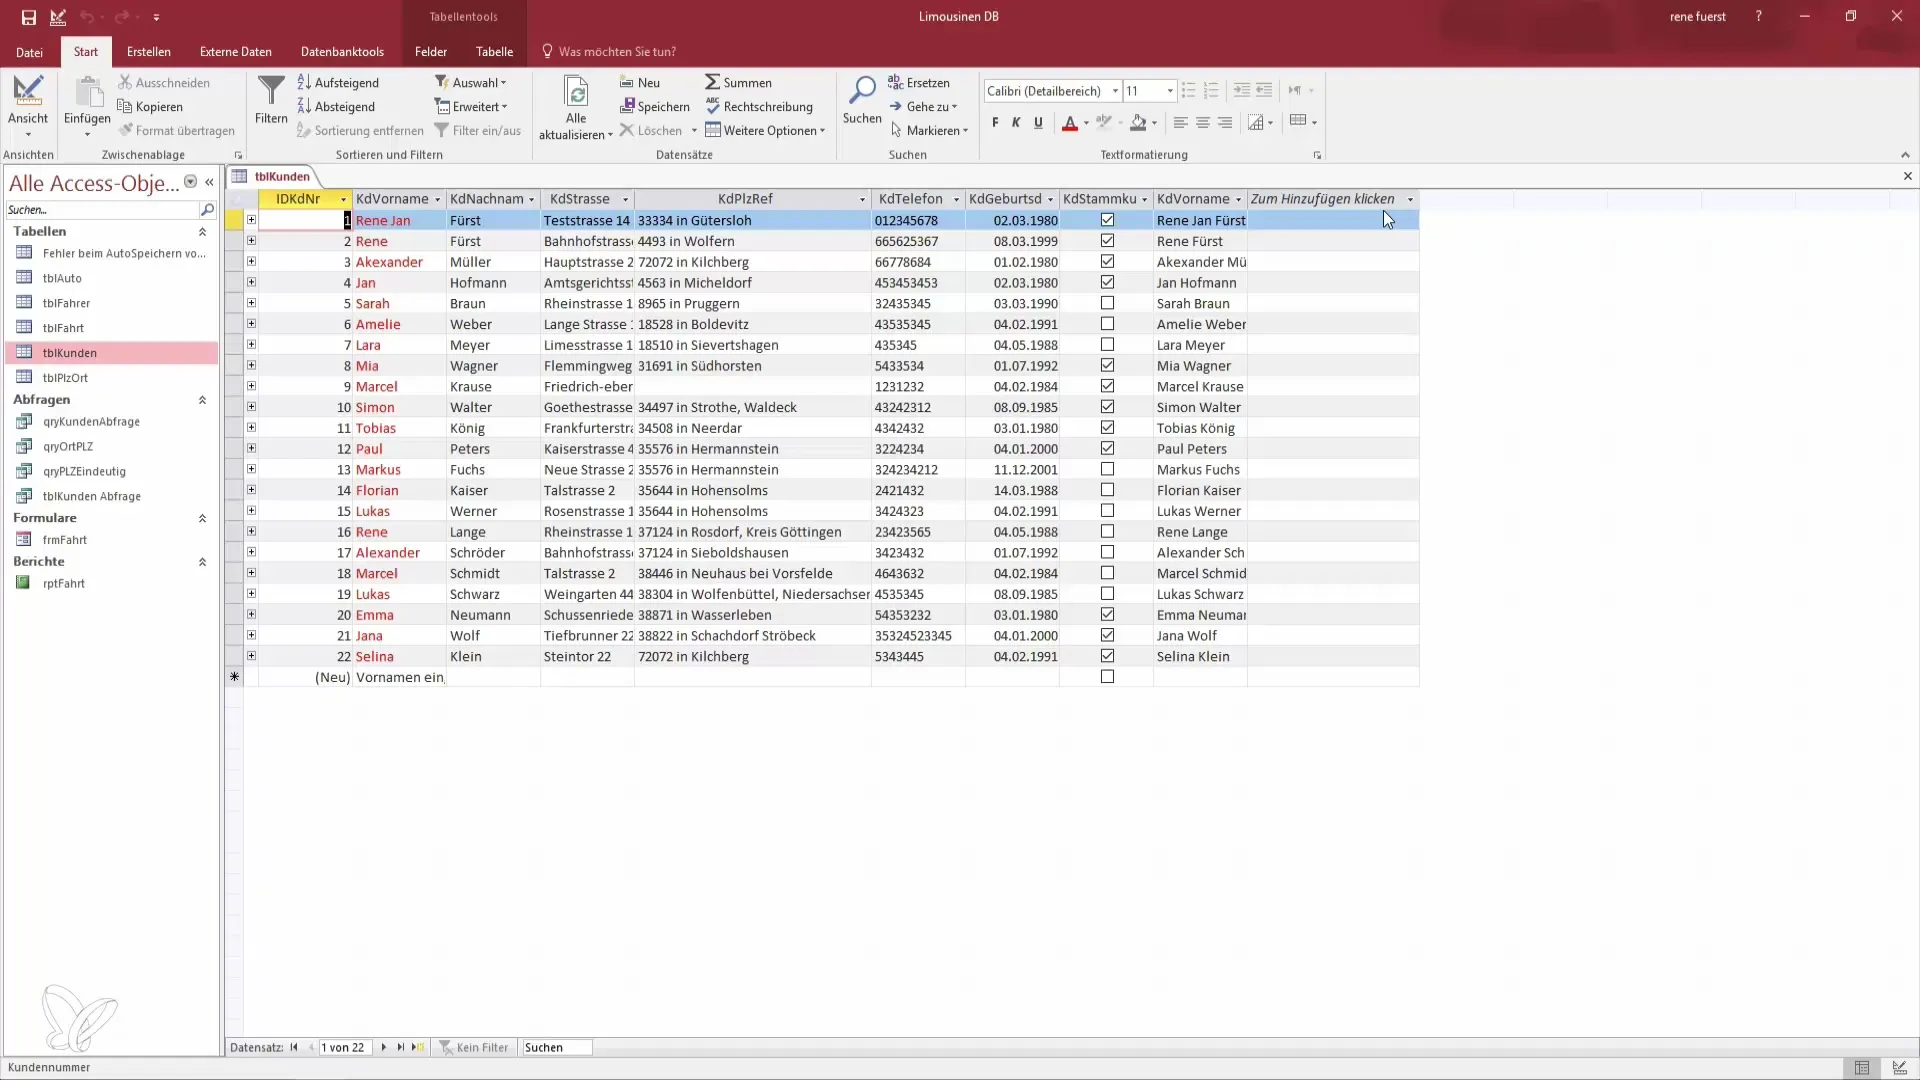Check KdStammkunde box for Sarah Braun

(1107, 303)
